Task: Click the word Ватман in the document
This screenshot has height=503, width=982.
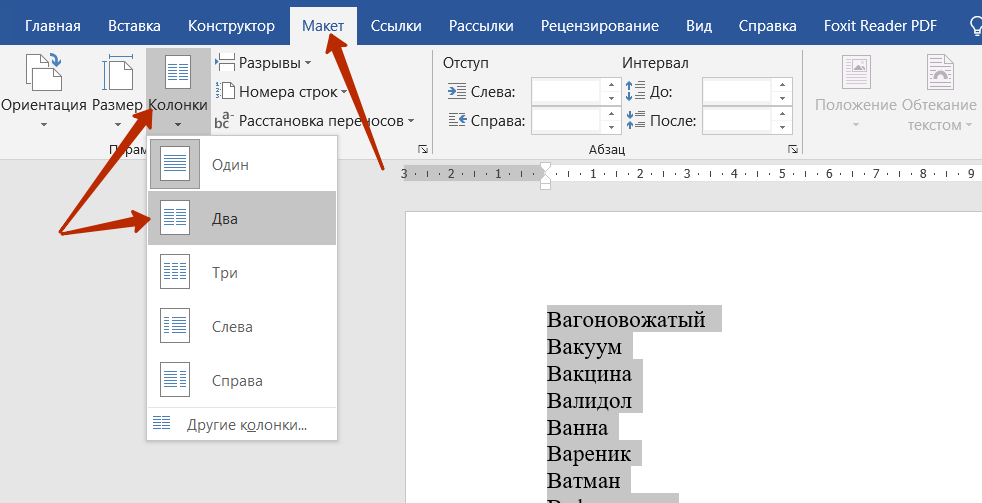Action: [584, 480]
